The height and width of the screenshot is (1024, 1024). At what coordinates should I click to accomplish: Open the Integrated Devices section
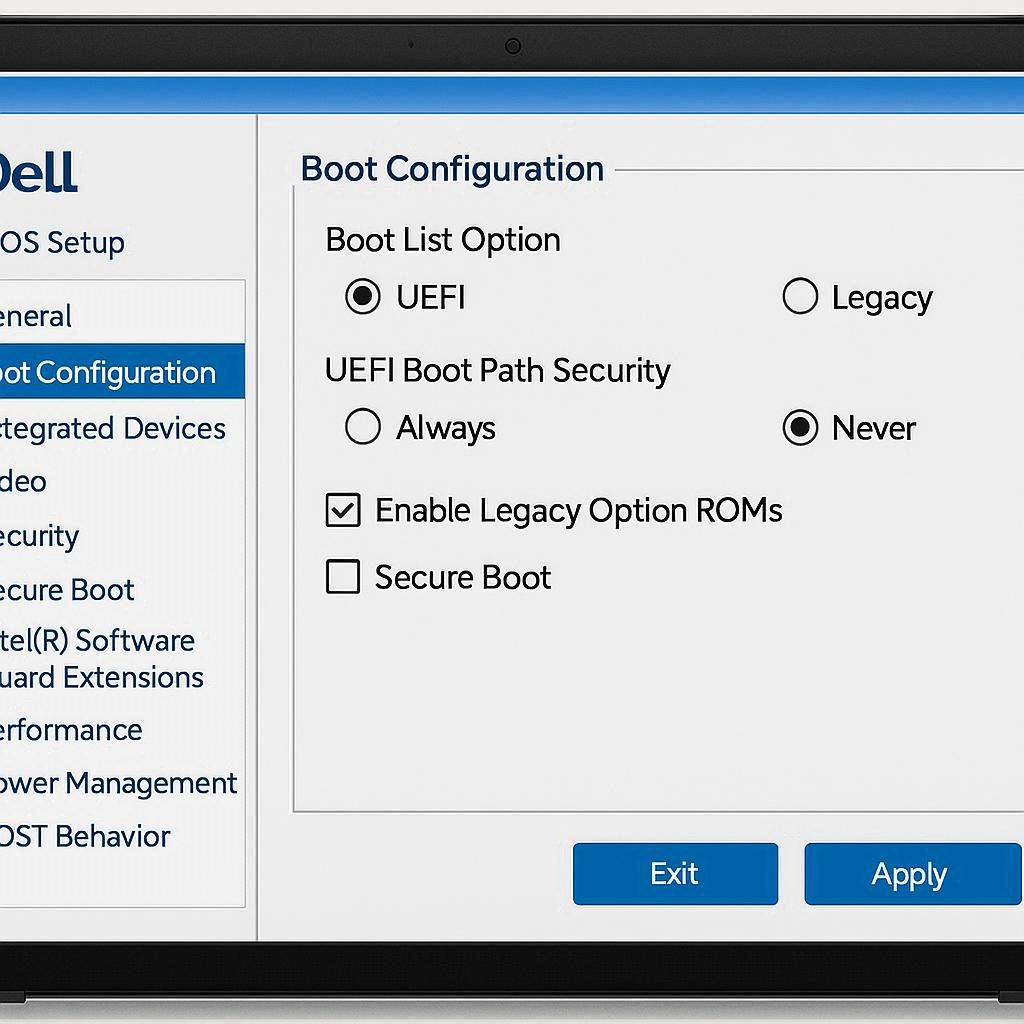pos(110,429)
